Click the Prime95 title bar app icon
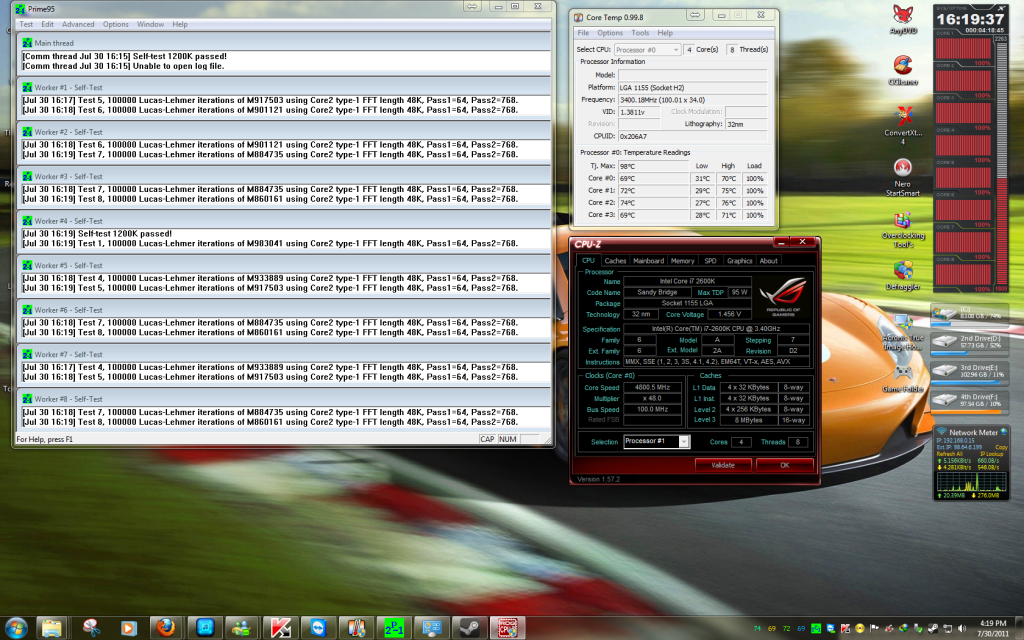 [20, 9]
